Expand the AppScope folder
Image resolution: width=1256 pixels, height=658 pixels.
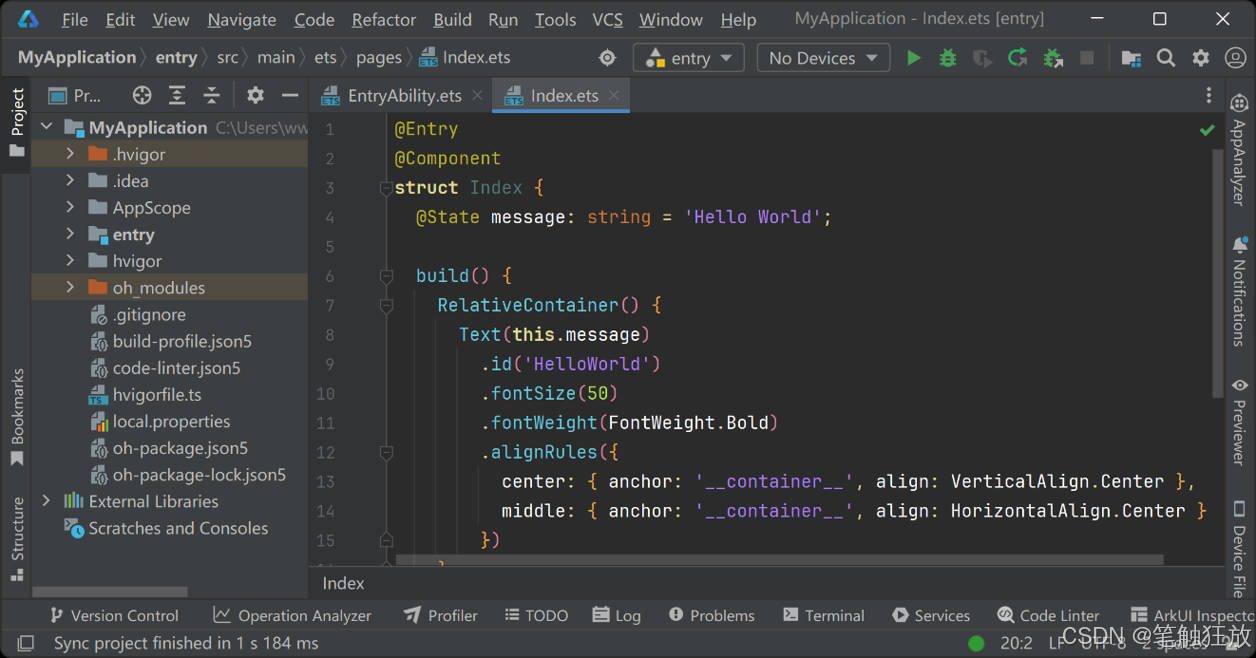pyautogui.click(x=70, y=207)
